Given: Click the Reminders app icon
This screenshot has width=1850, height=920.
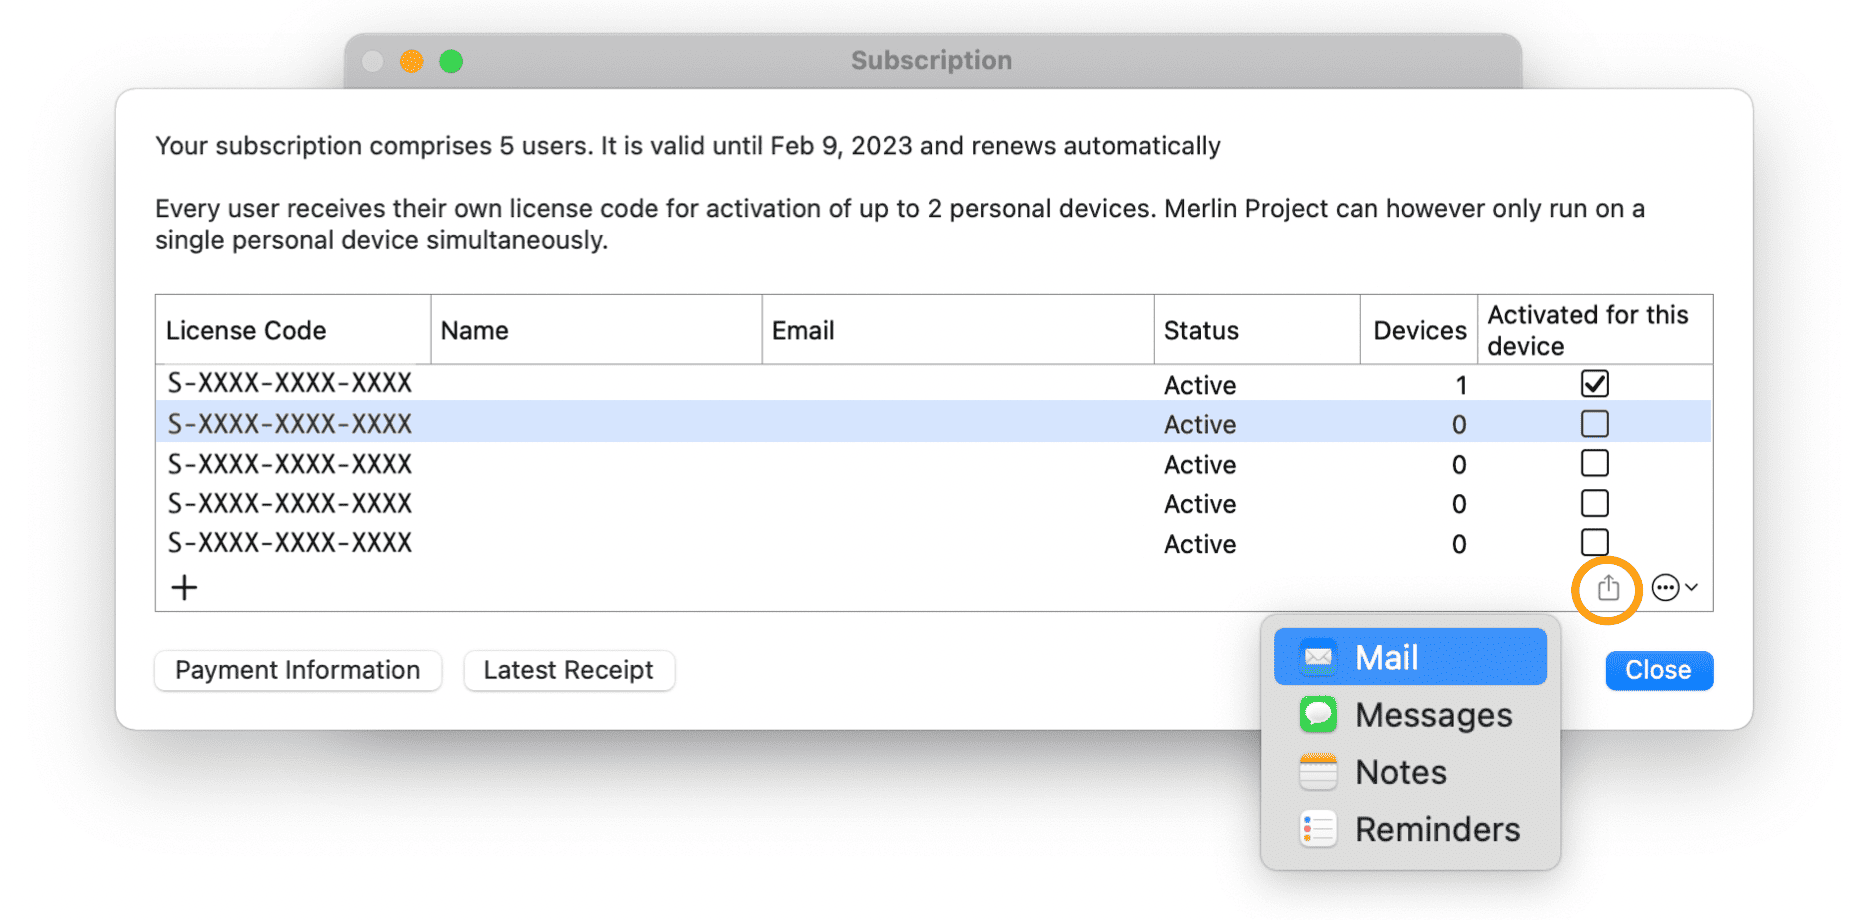Looking at the screenshot, I should [x=1318, y=829].
